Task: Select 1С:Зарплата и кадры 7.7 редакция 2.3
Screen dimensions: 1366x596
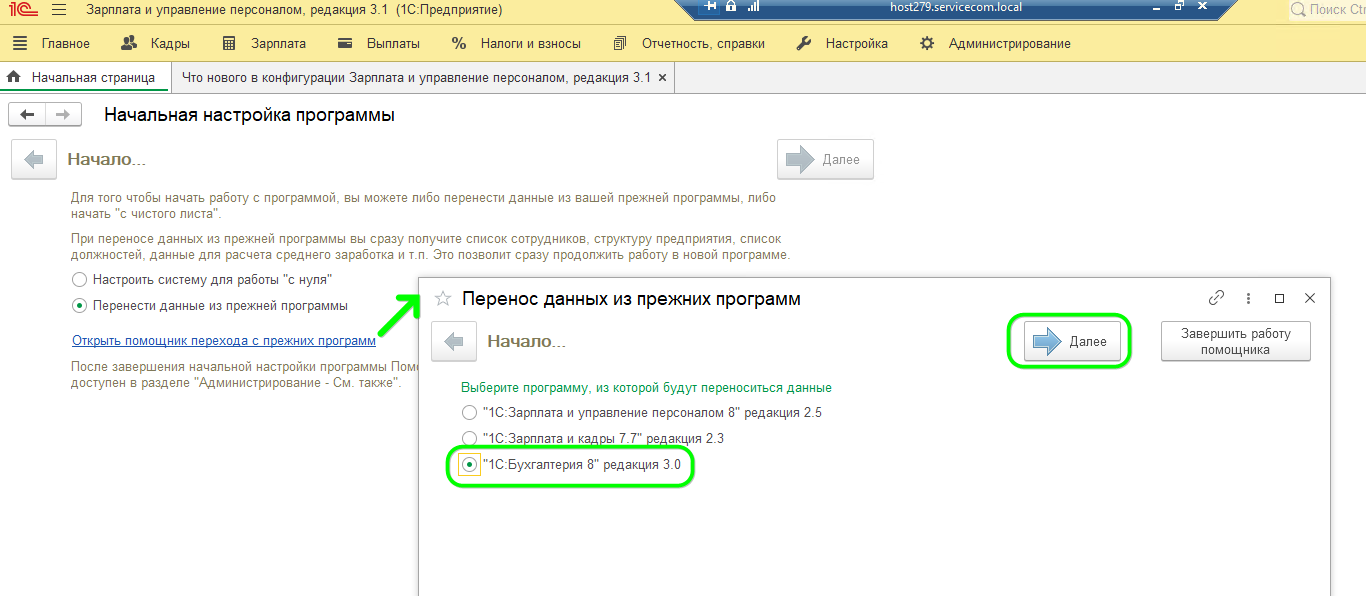Action: 593,438
